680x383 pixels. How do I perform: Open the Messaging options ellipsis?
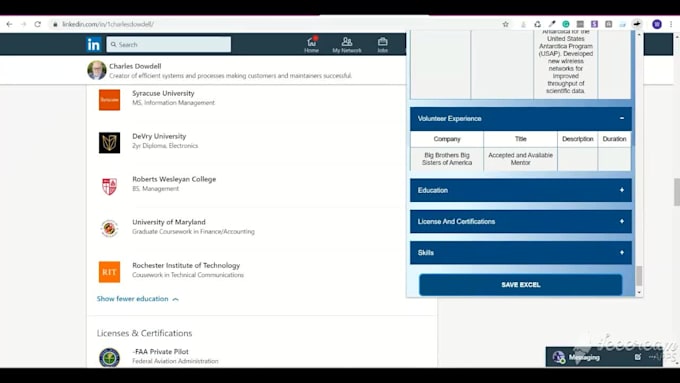652,357
